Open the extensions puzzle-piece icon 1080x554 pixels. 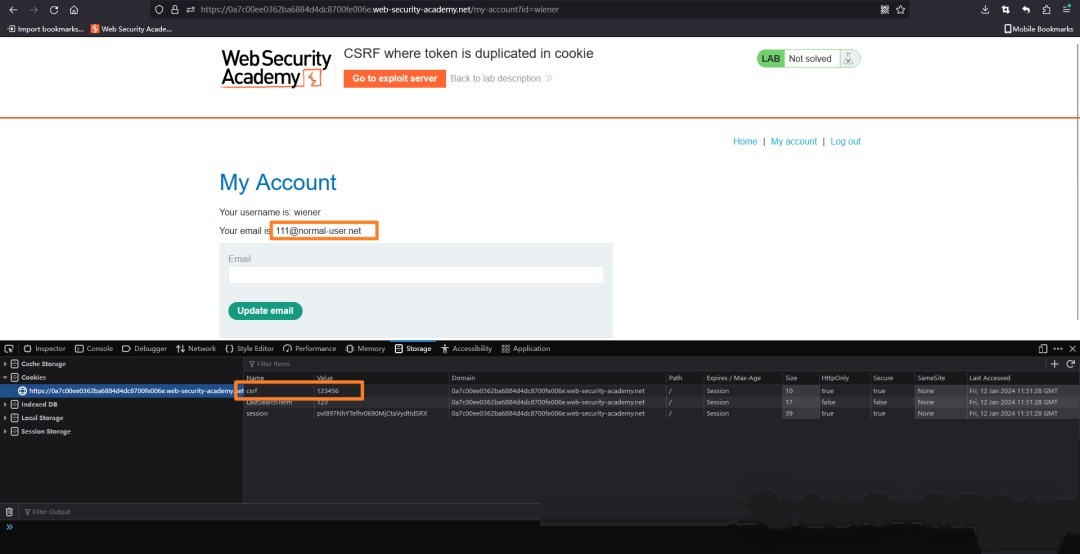1046,10
